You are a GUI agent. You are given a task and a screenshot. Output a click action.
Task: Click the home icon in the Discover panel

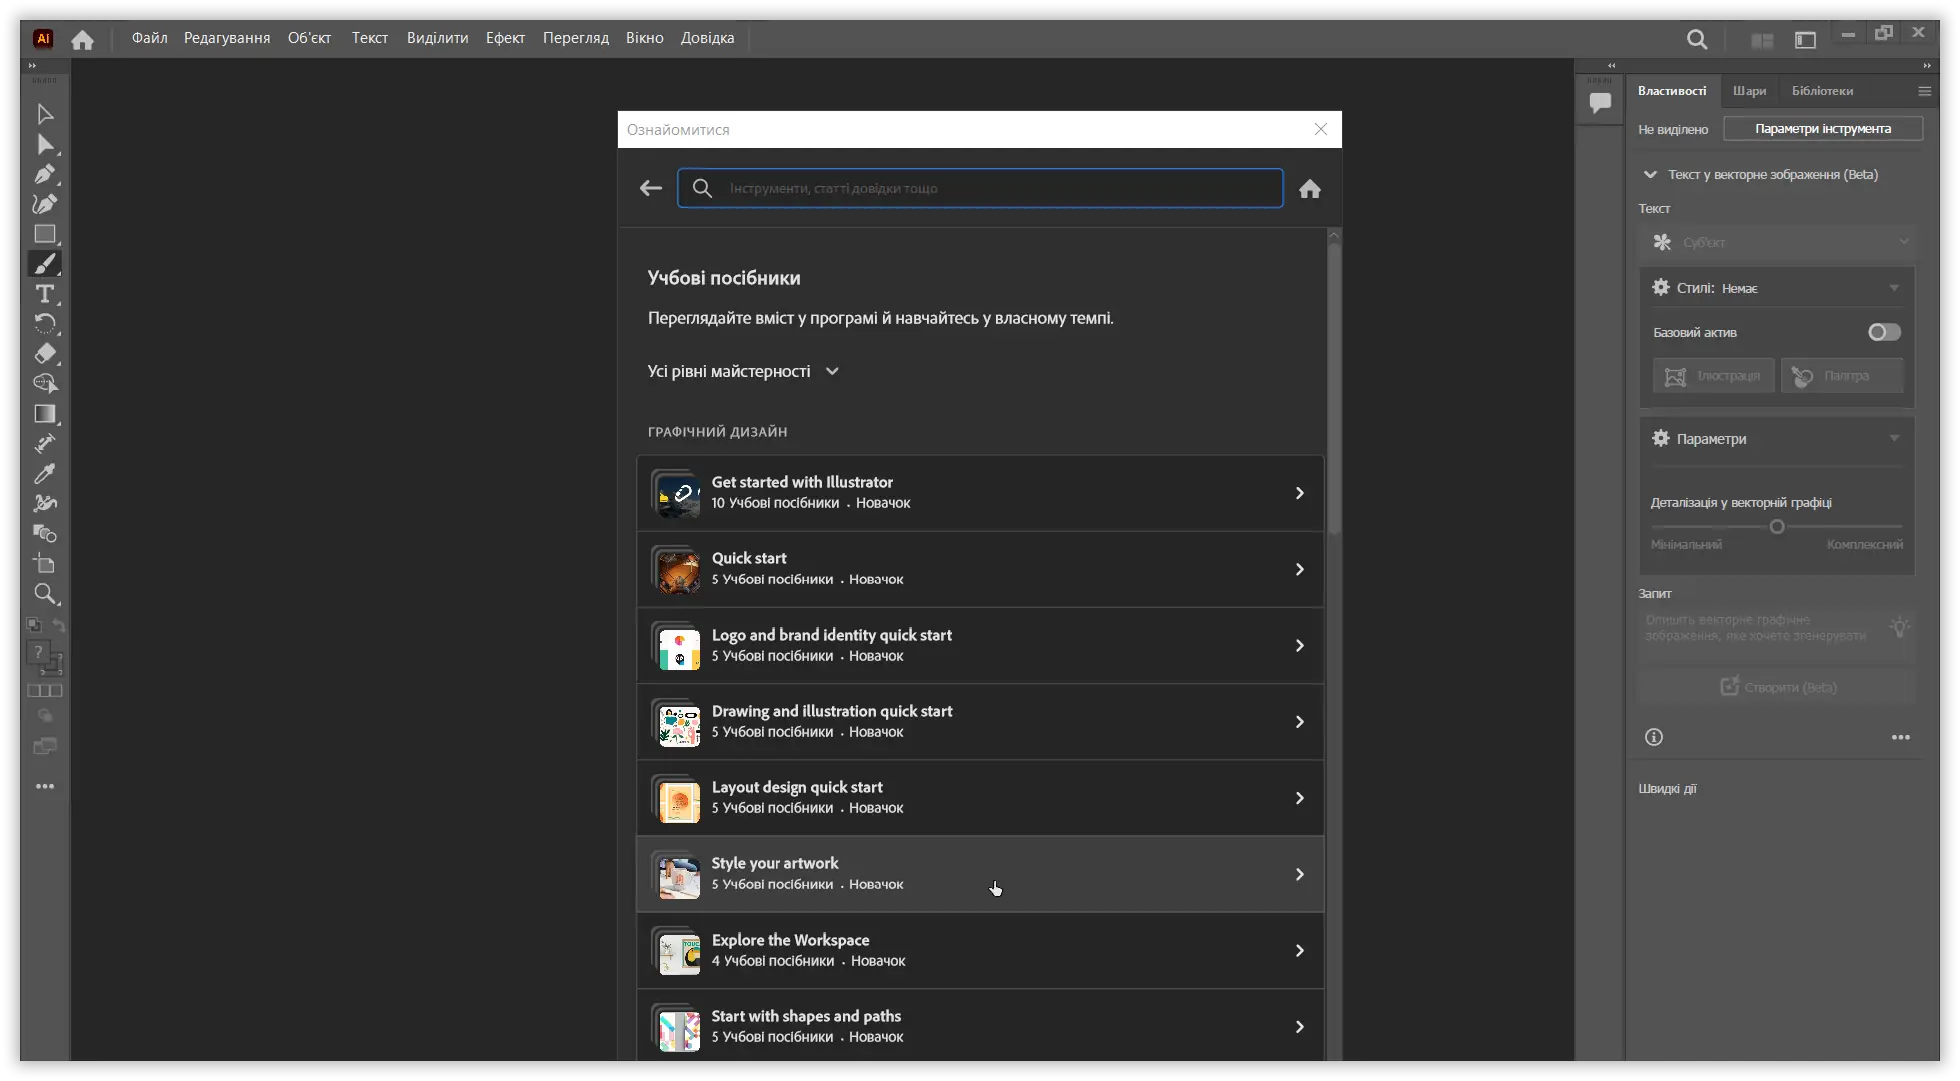click(1309, 189)
